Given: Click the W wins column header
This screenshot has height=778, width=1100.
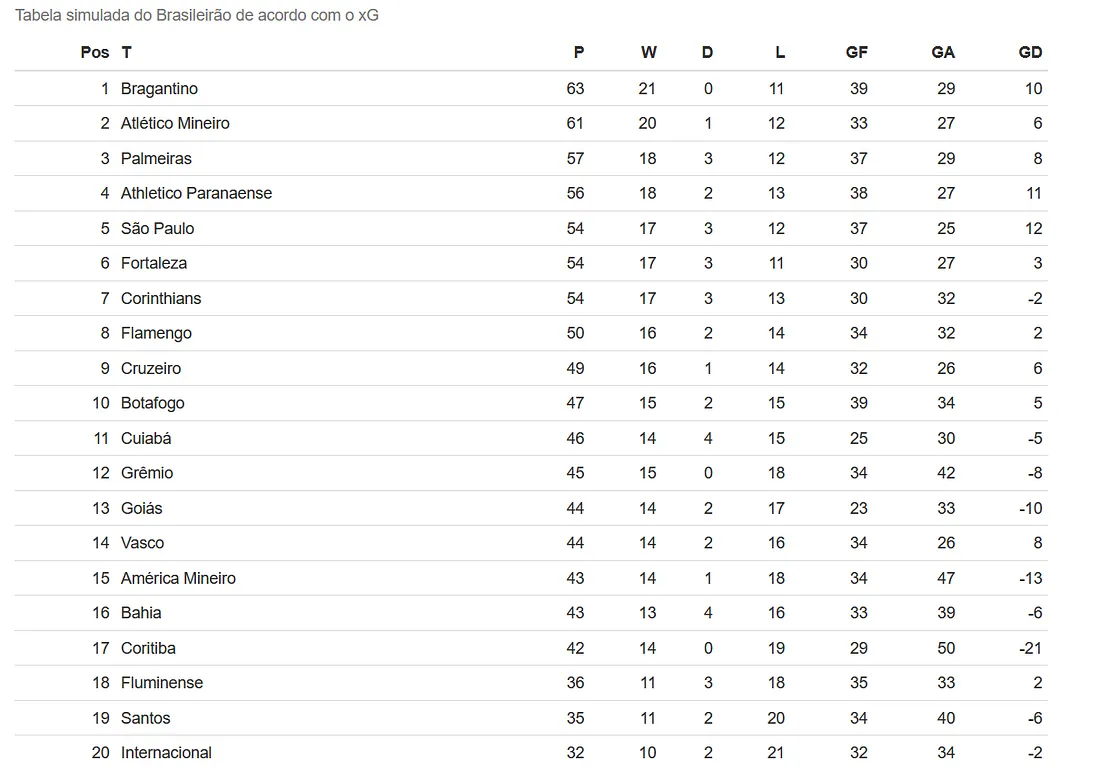Looking at the screenshot, I should point(649,52).
